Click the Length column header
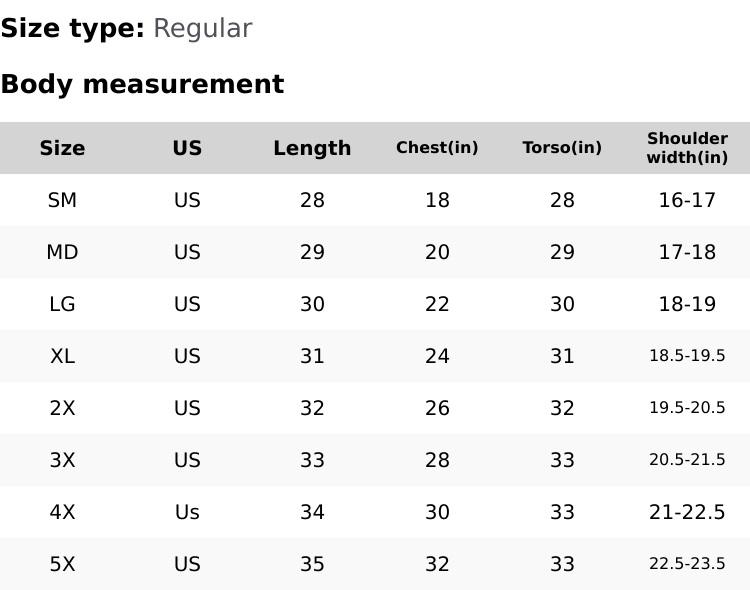Image resolution: width=750 pixels, height=590 pixels. coord(312,148)
